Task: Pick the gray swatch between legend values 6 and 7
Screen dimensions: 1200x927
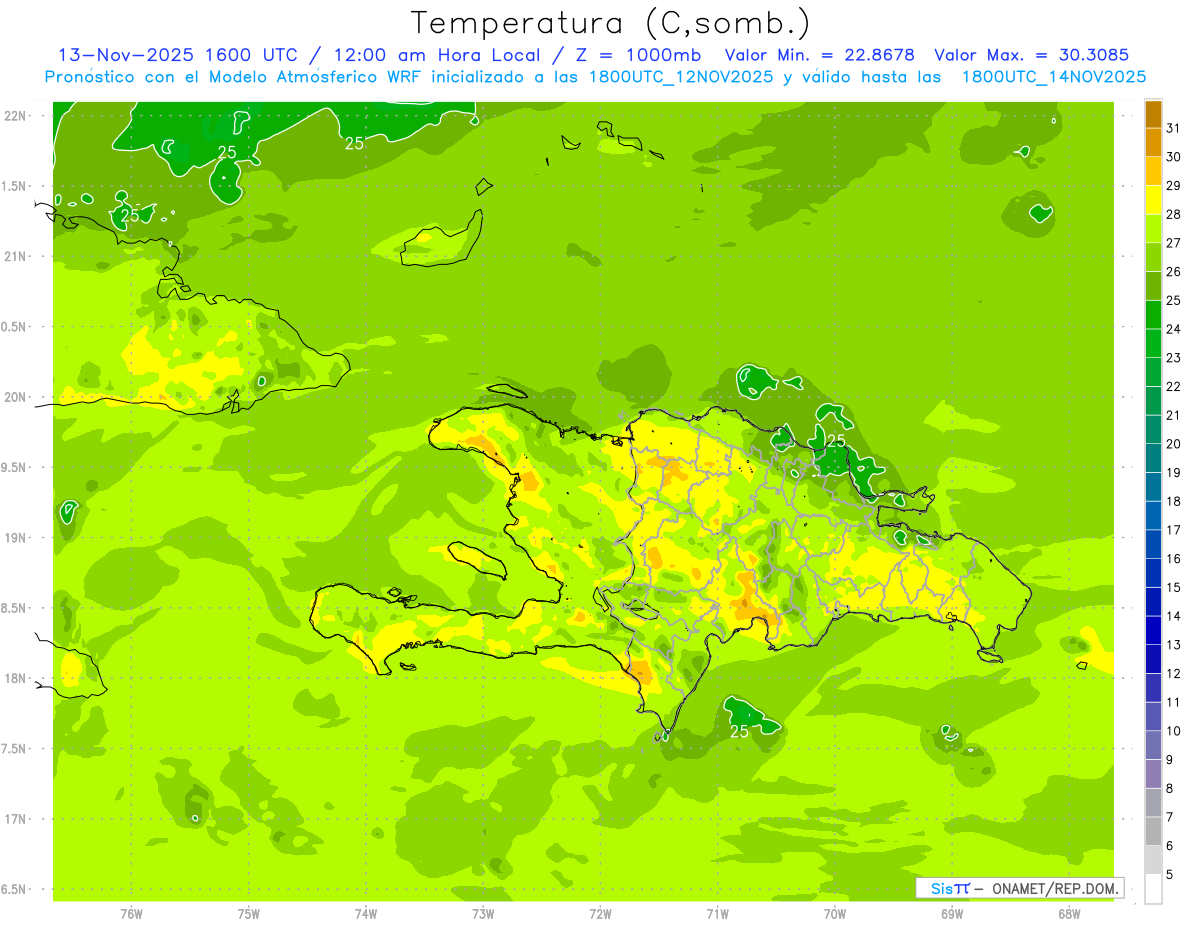Action: (1153, 831)
